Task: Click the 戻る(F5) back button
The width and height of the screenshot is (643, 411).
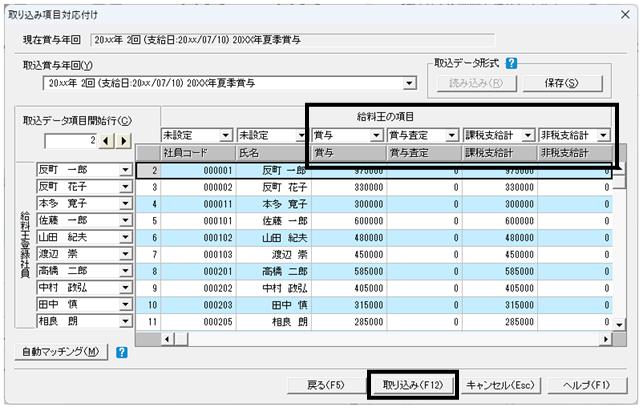Action: click(326, 385)
